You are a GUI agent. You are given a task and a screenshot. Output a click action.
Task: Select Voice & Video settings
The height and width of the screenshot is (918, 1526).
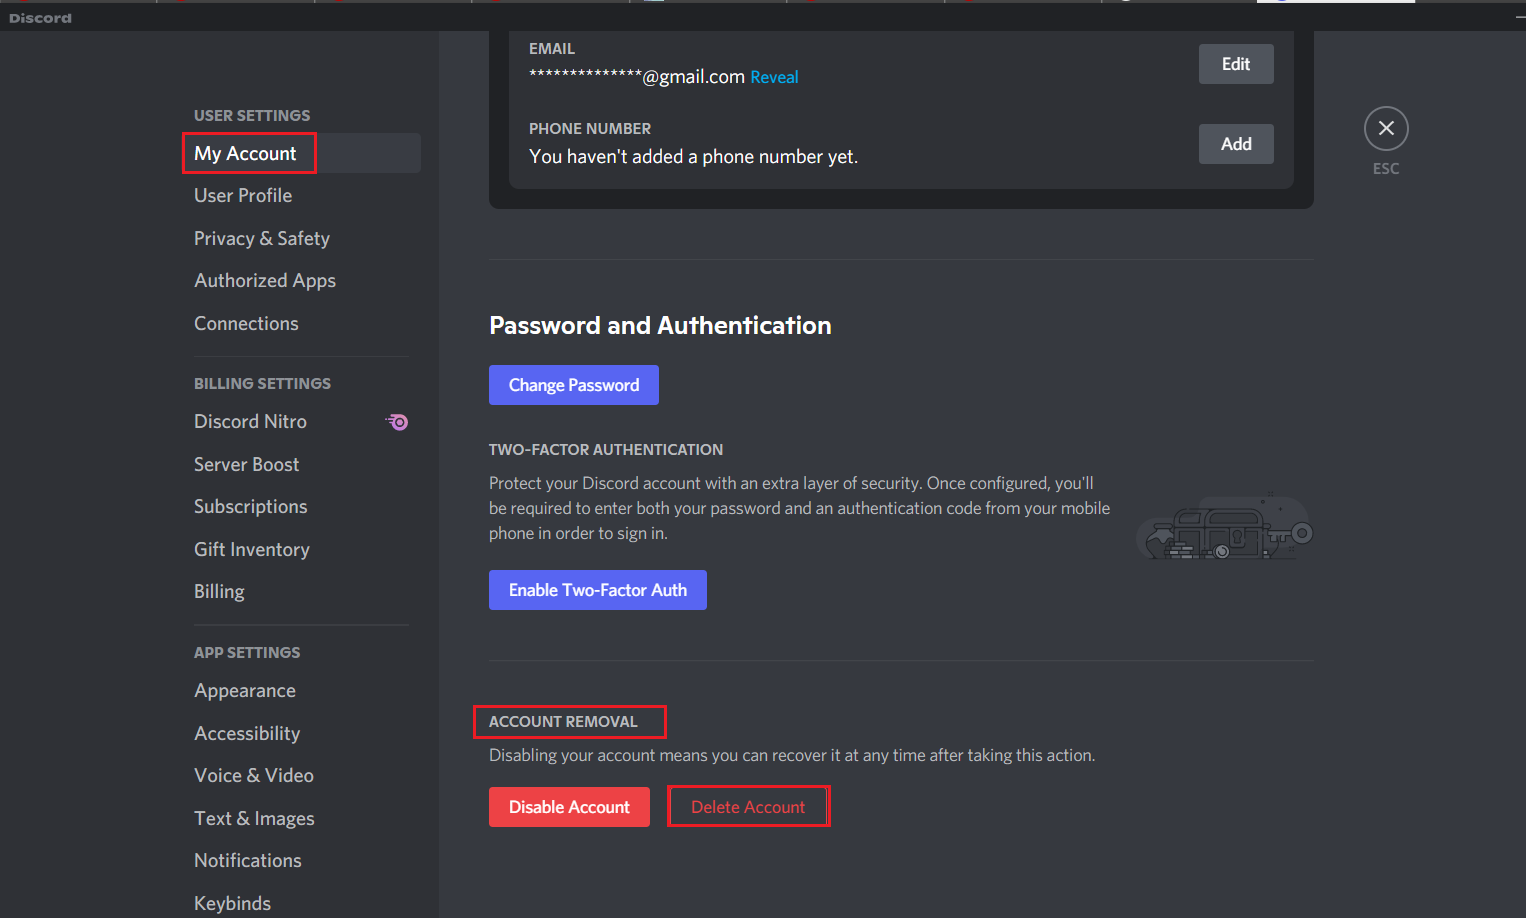tap(254, 776)
